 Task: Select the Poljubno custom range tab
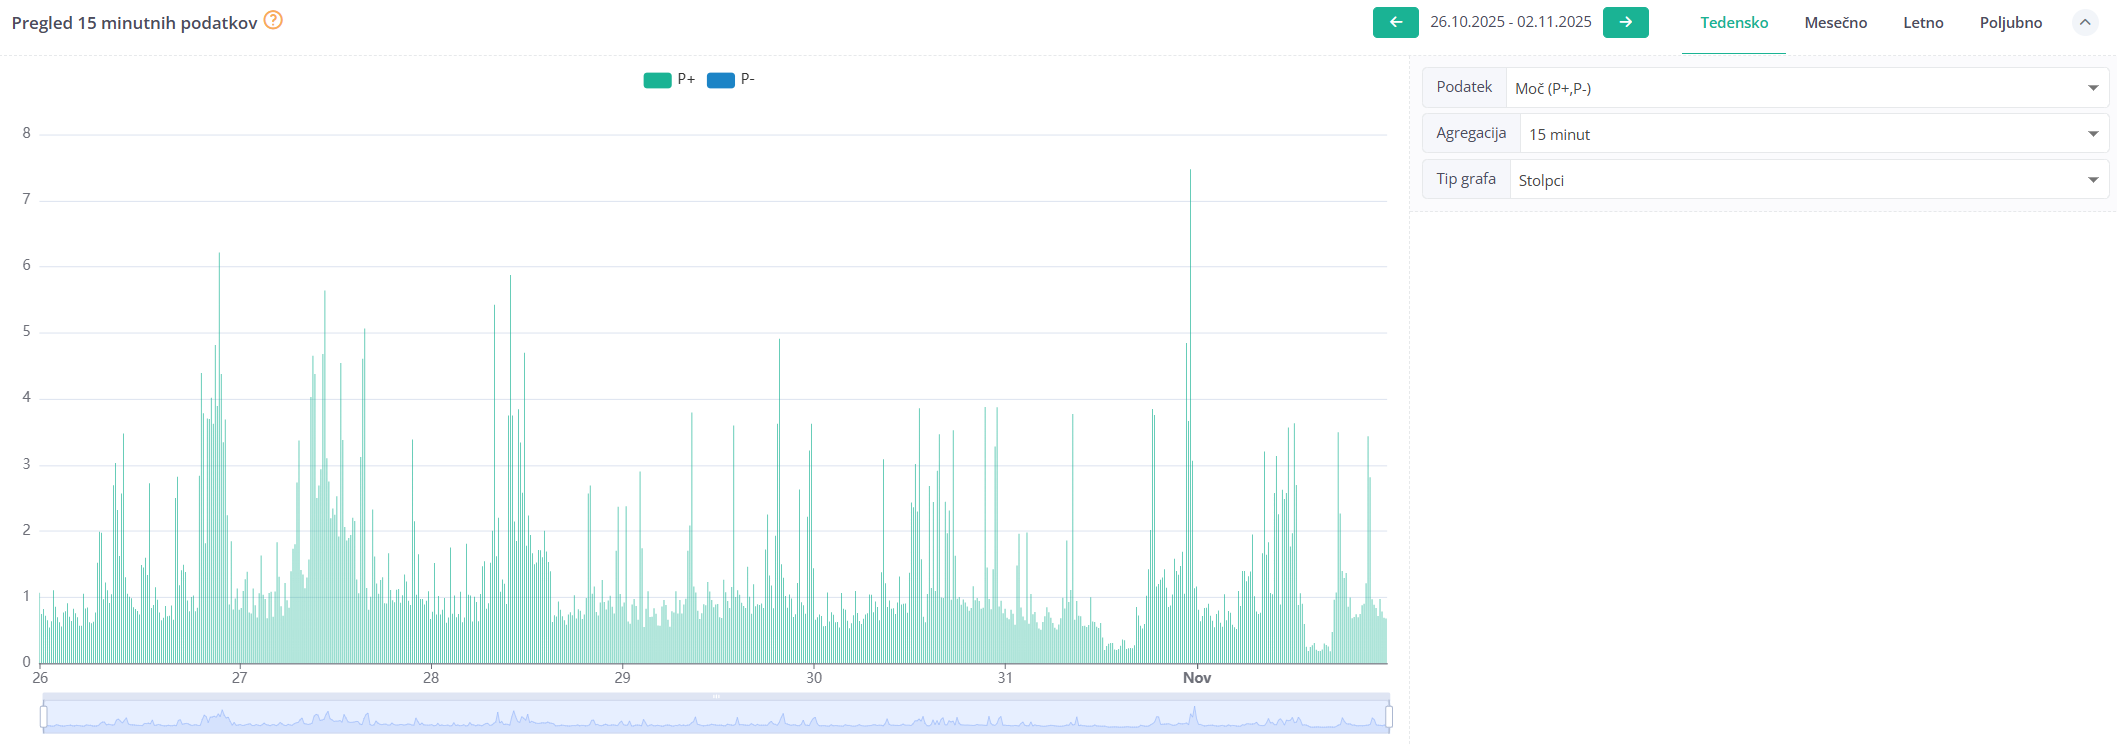click(x=2010, y=23)
